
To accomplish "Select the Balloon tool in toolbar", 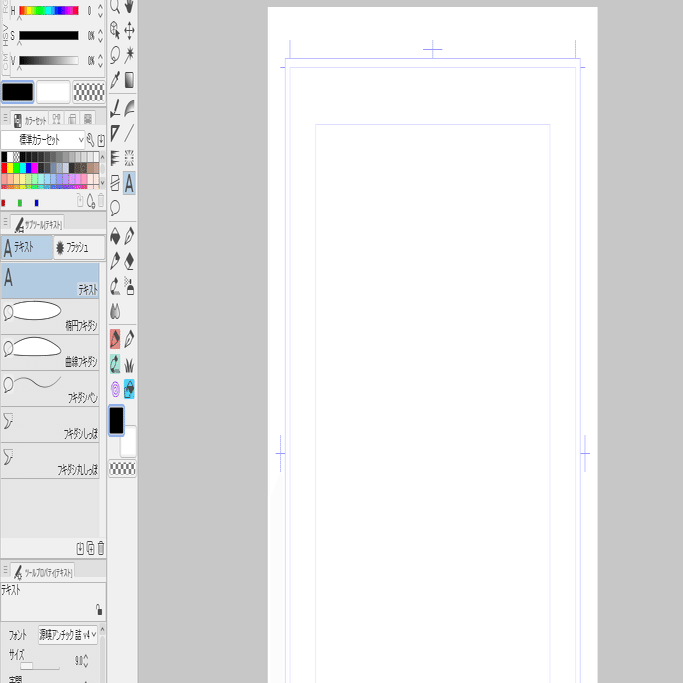I will click(x=115, y=208).
